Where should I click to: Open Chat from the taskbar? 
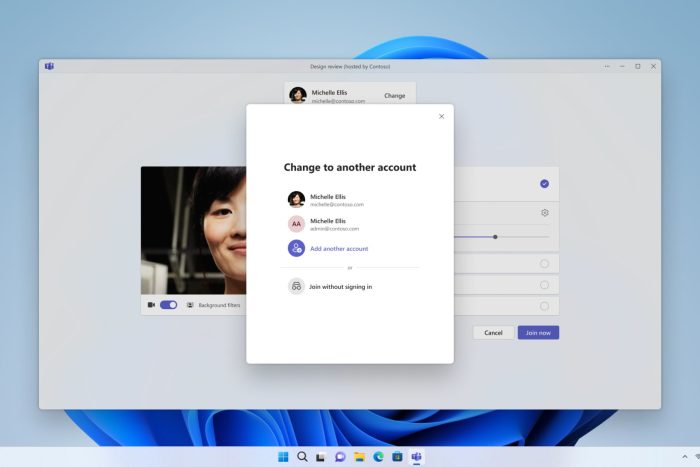coord(340,457)
